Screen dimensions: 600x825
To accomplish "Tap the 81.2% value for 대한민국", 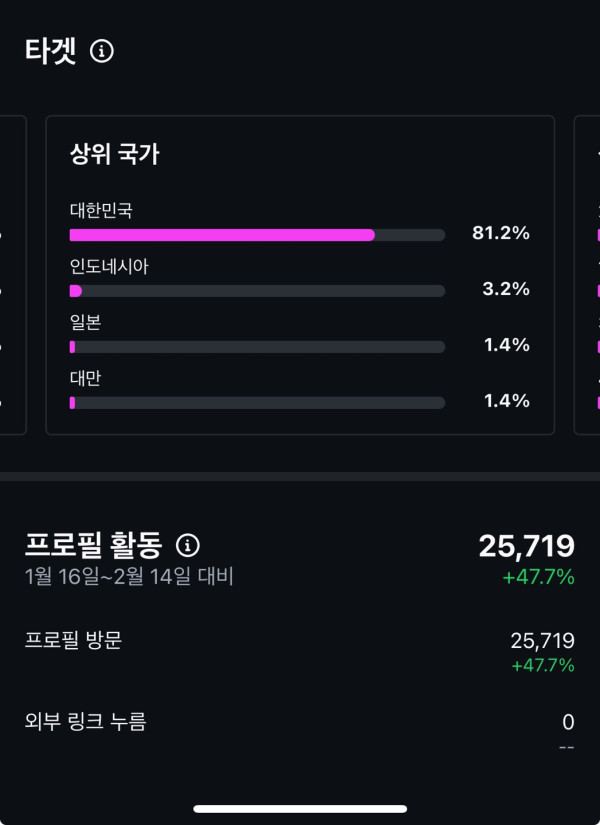I will pyautogui.click(x=501, y=234).
